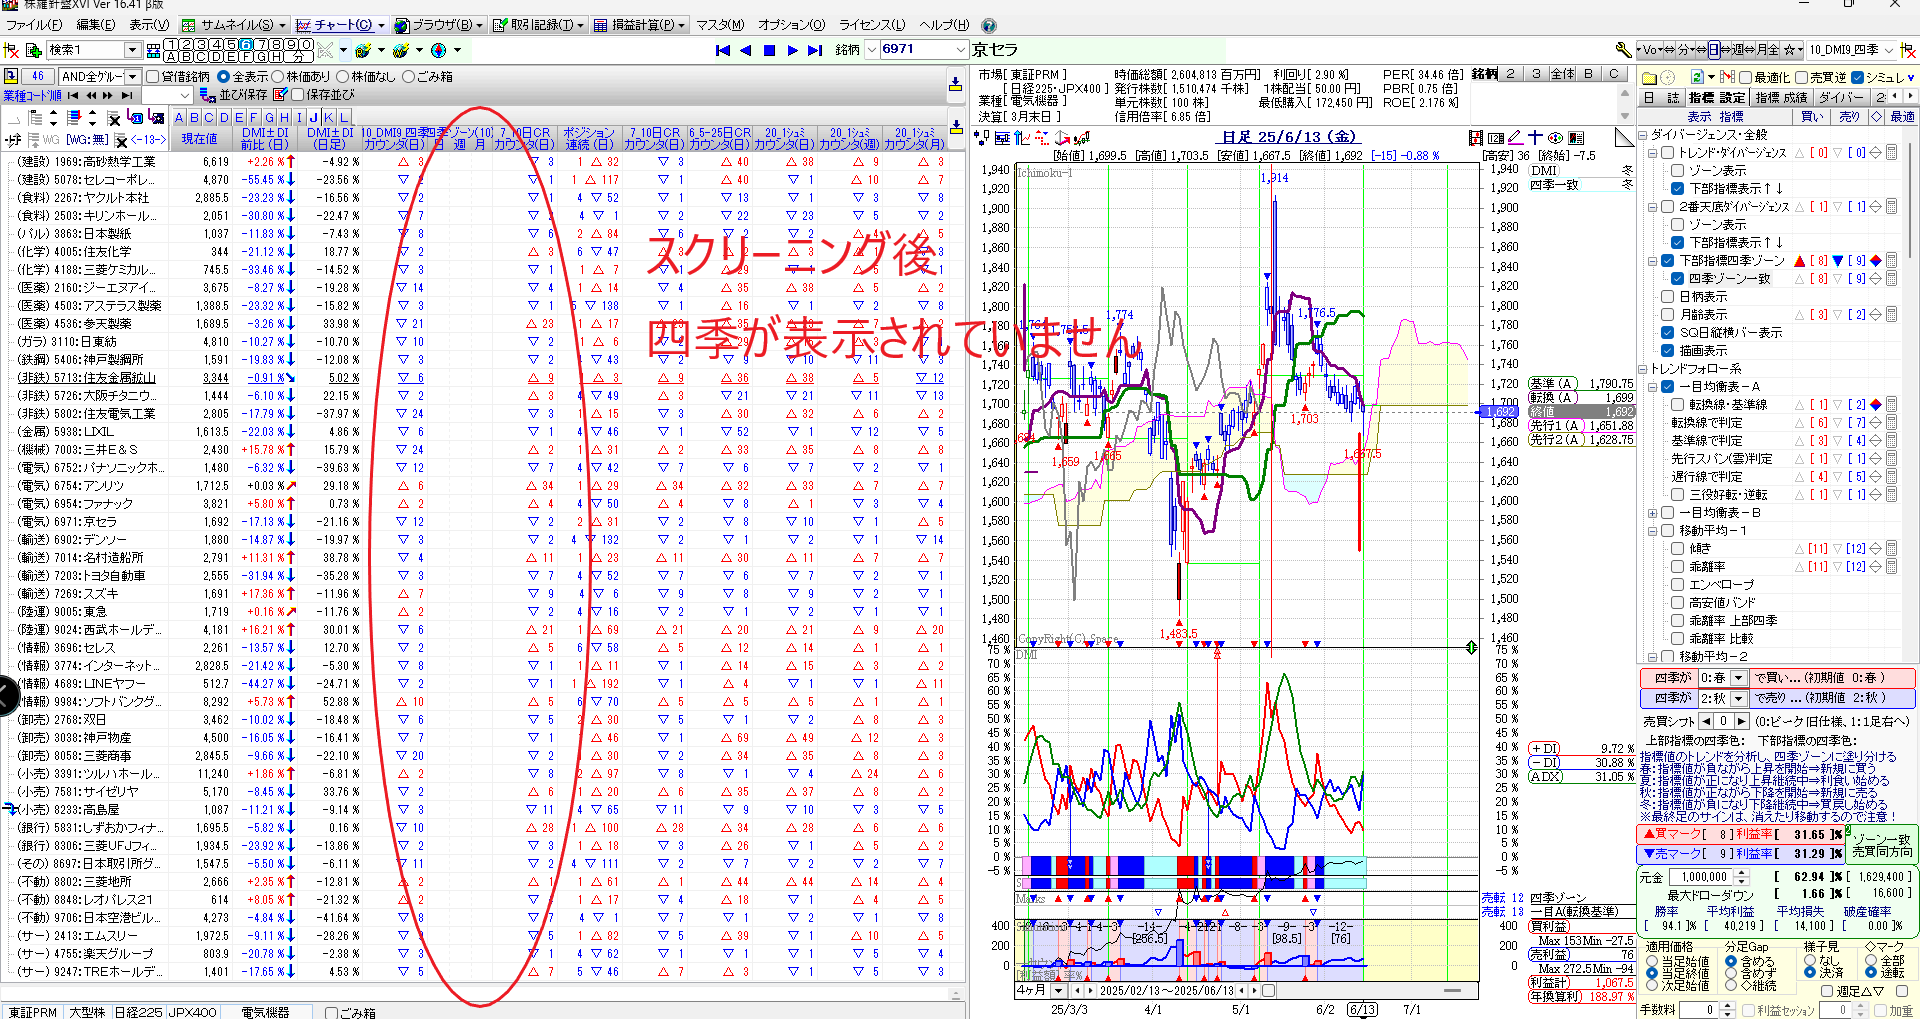
Task: Click the 業種コード順 sort link
Action: tap(32, 96)
